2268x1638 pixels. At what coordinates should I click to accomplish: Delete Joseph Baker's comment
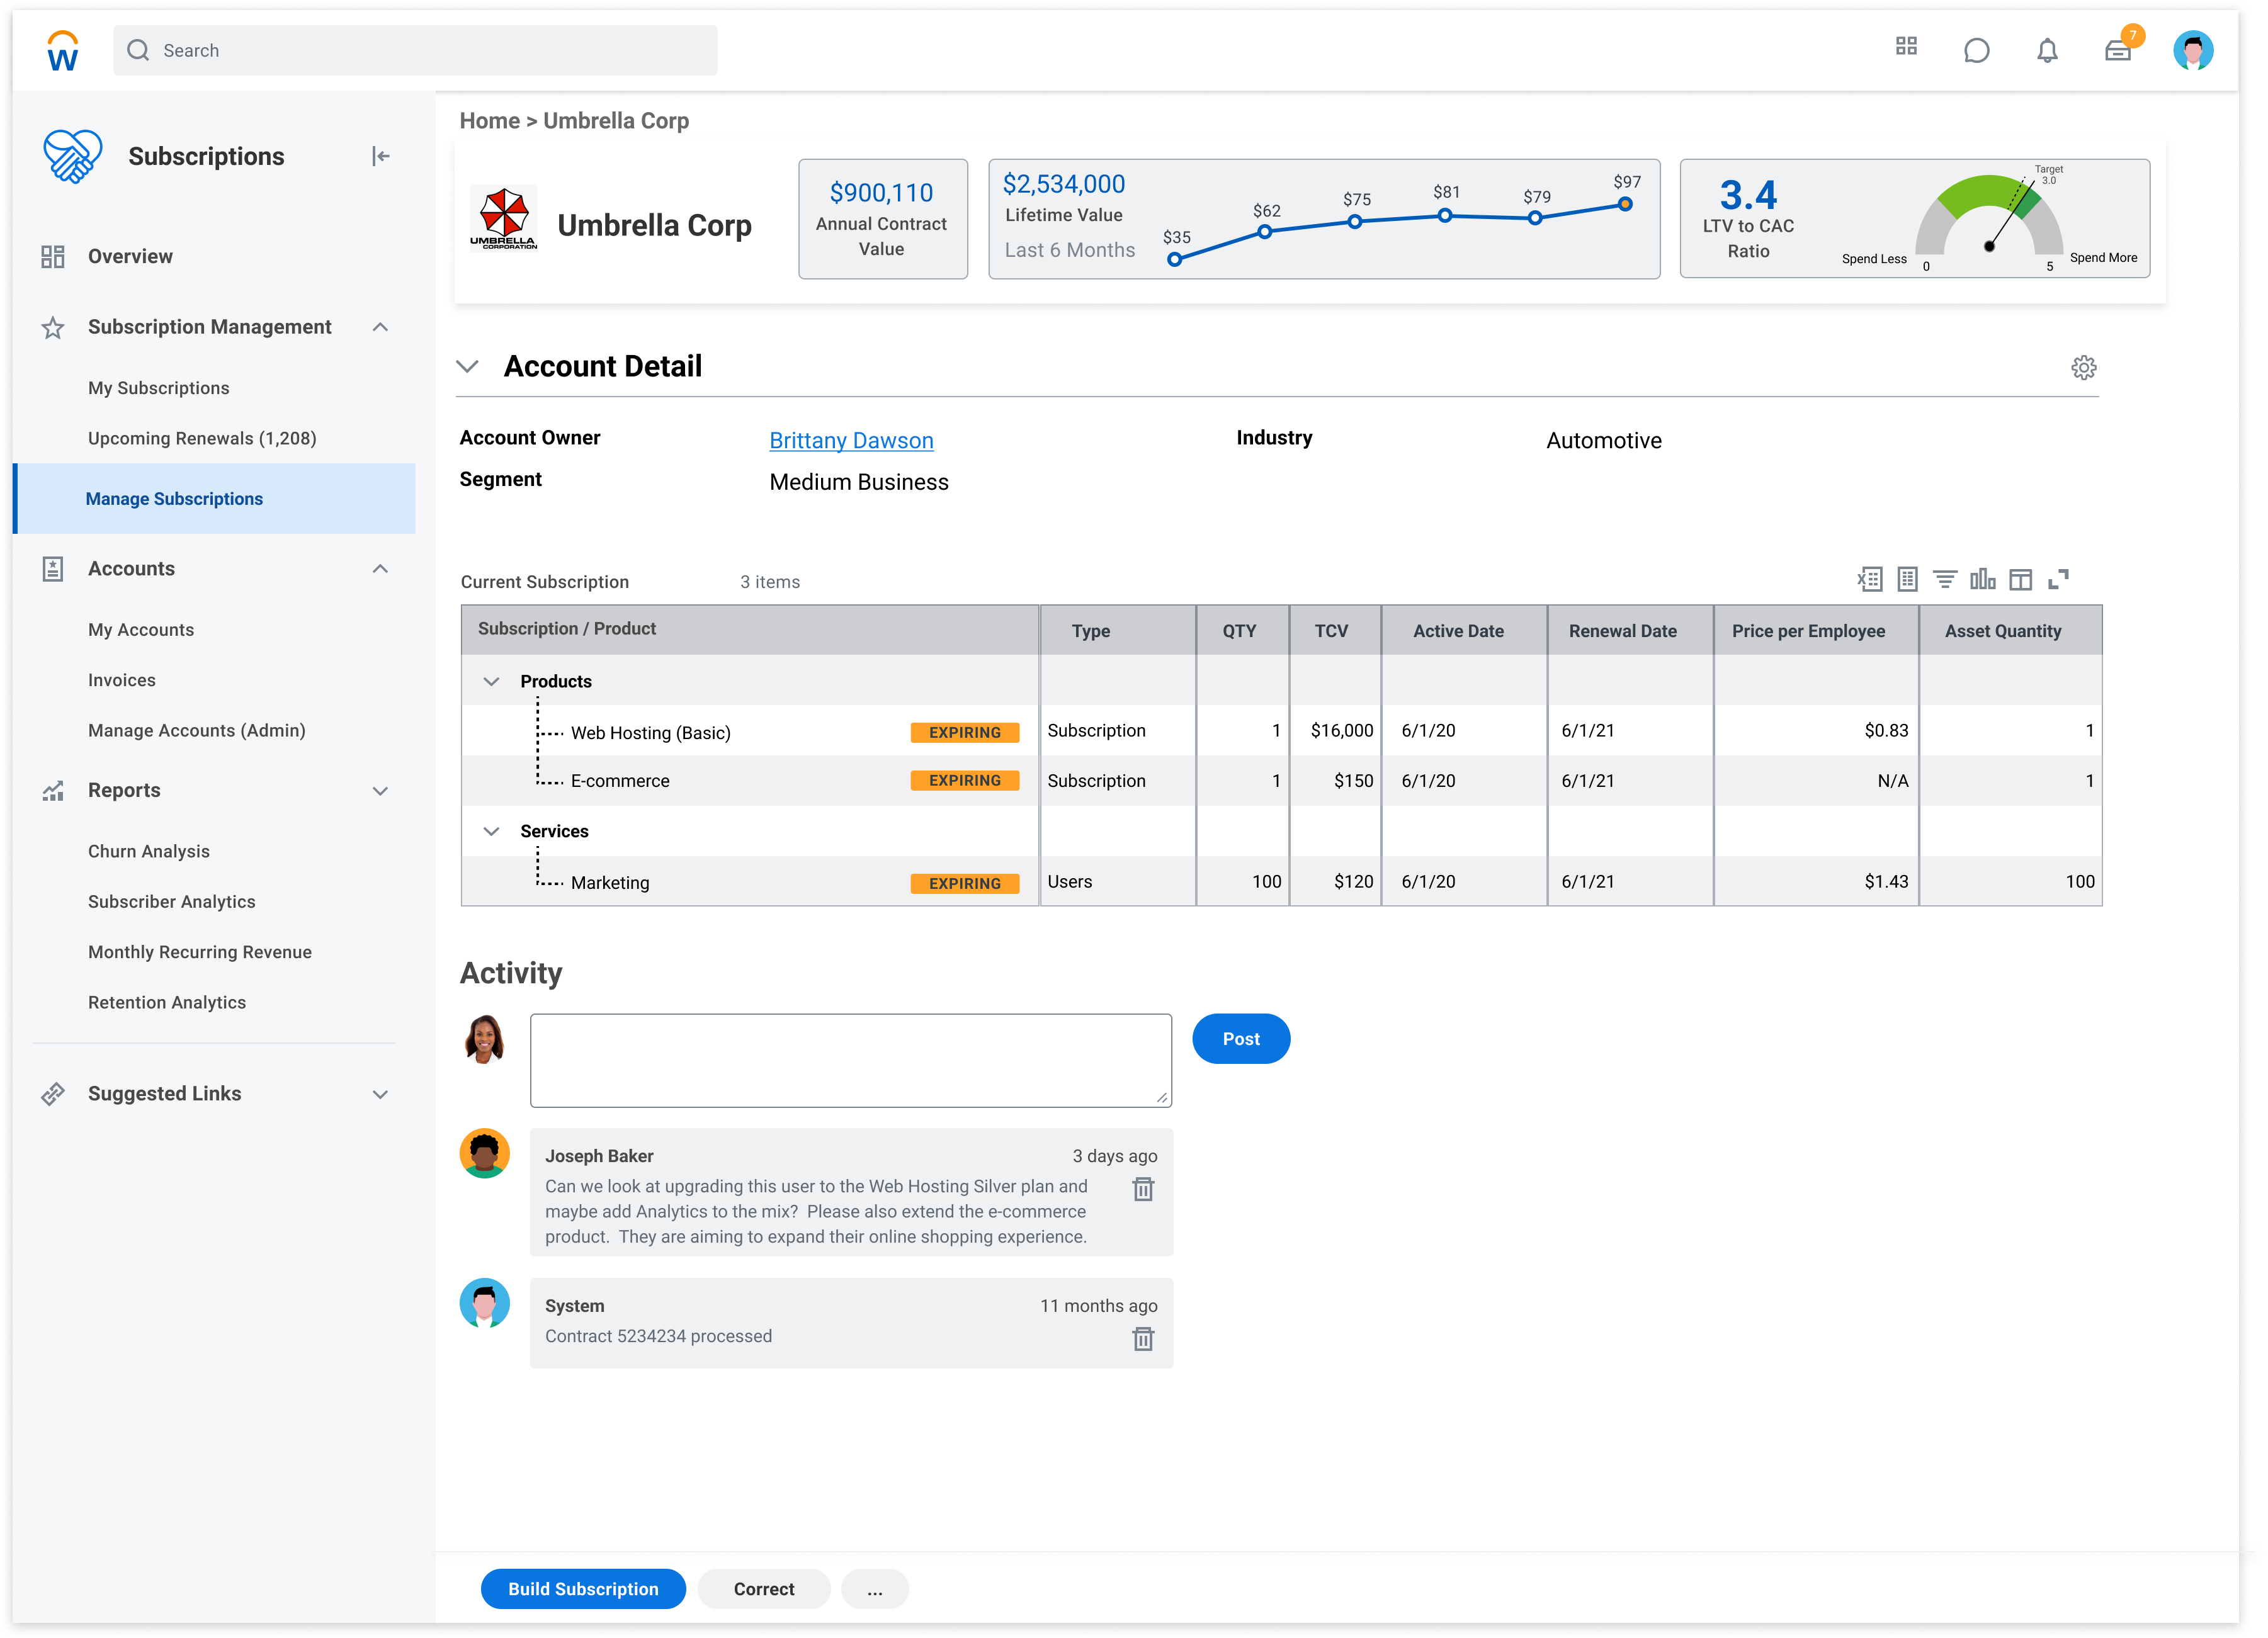1143,1189
